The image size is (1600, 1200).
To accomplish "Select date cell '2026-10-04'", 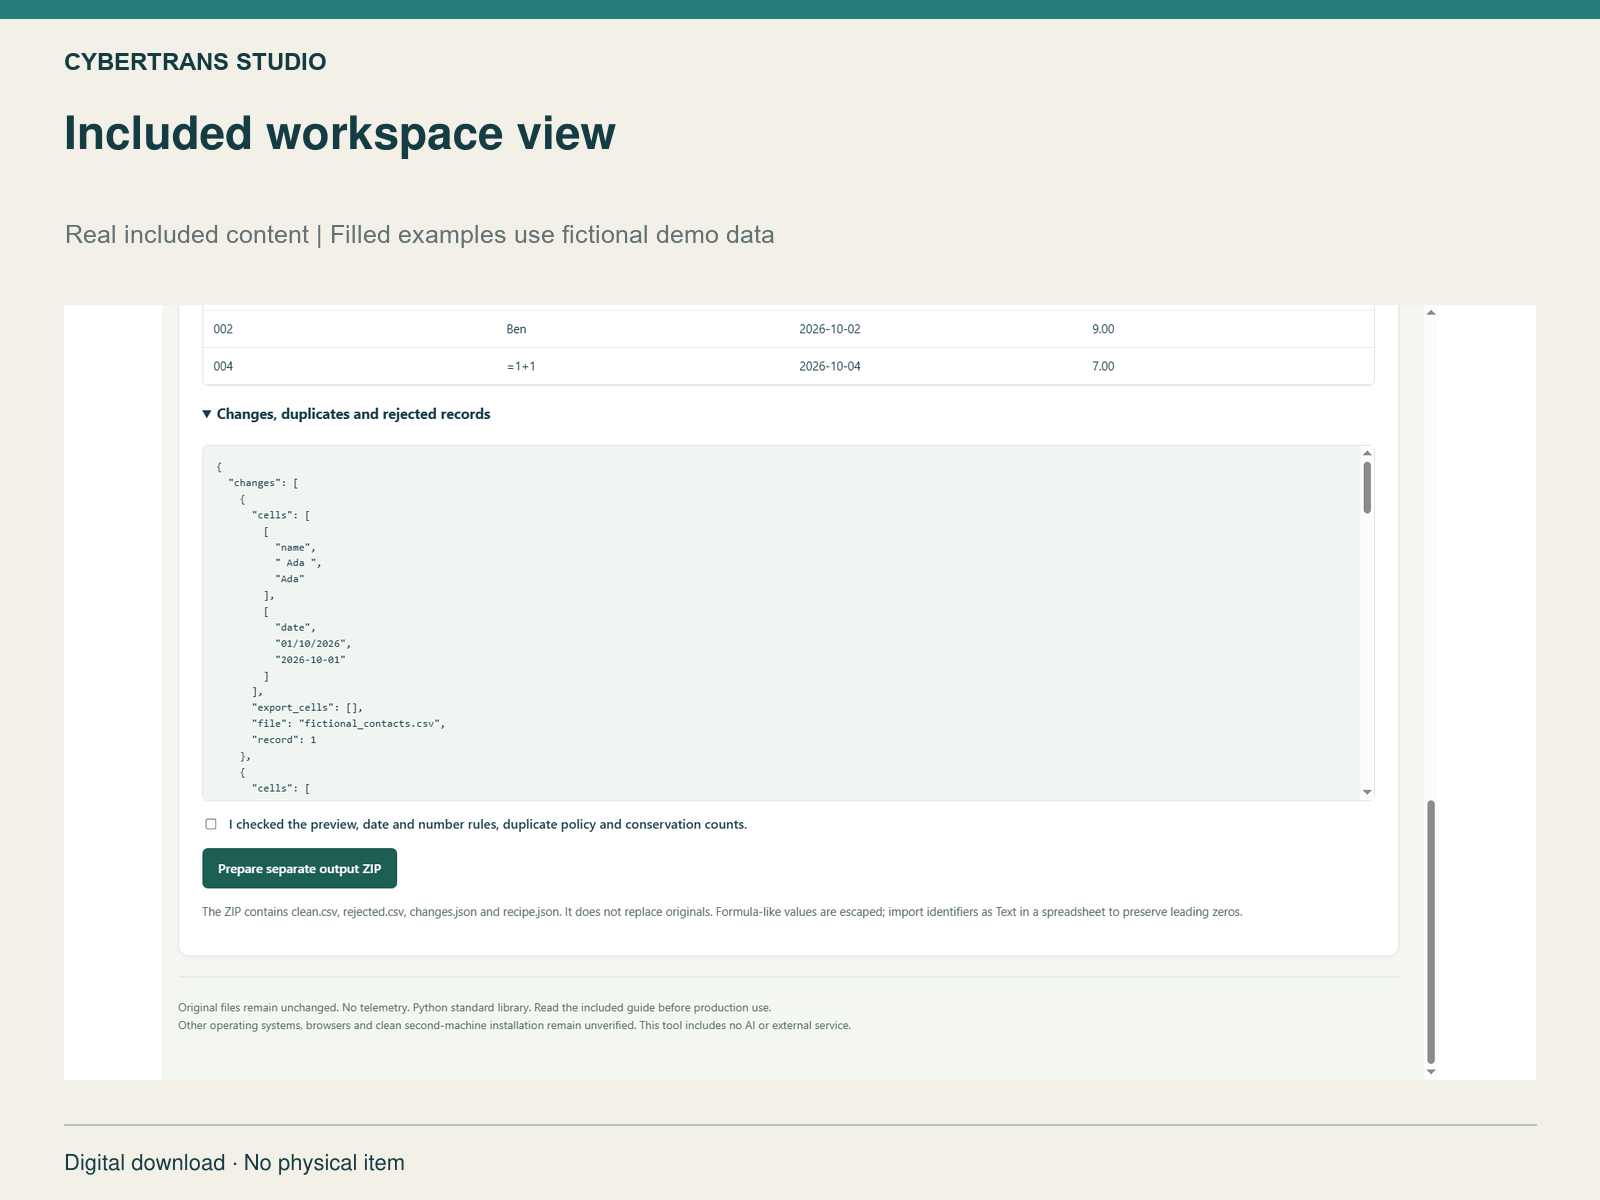I will coord(830,366).
